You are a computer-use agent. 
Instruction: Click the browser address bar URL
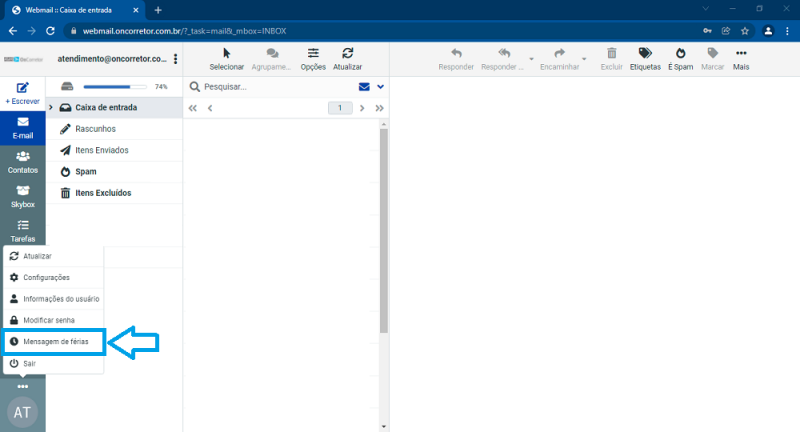(x=184, y=31)
